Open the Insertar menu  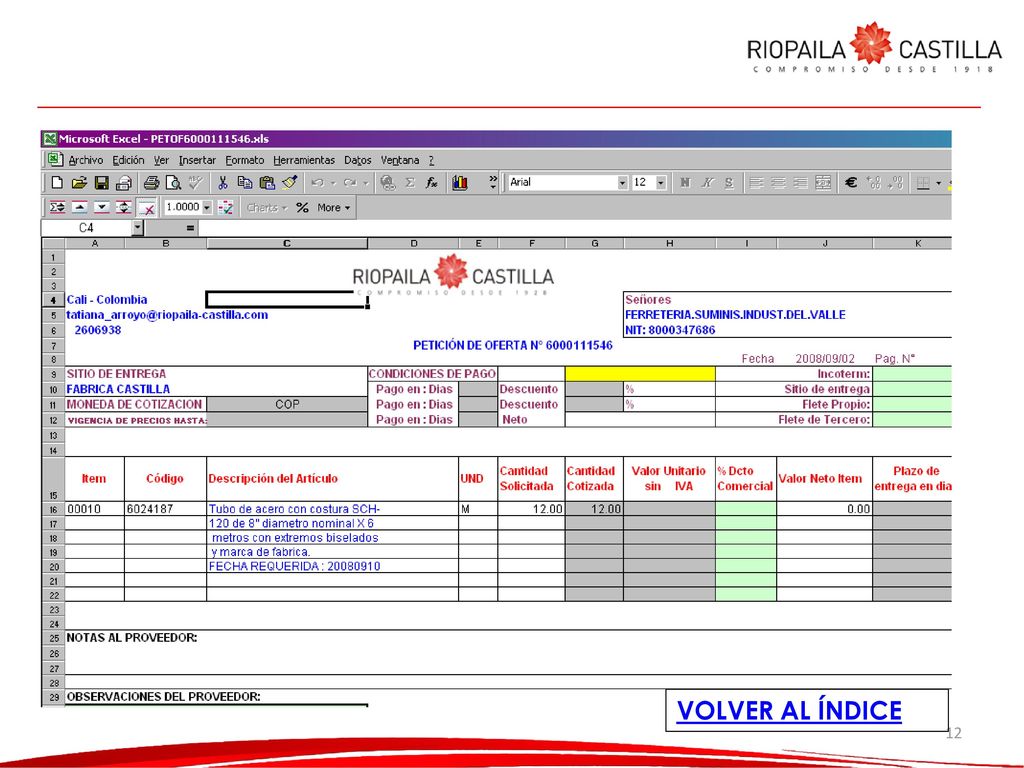[197, 160]
